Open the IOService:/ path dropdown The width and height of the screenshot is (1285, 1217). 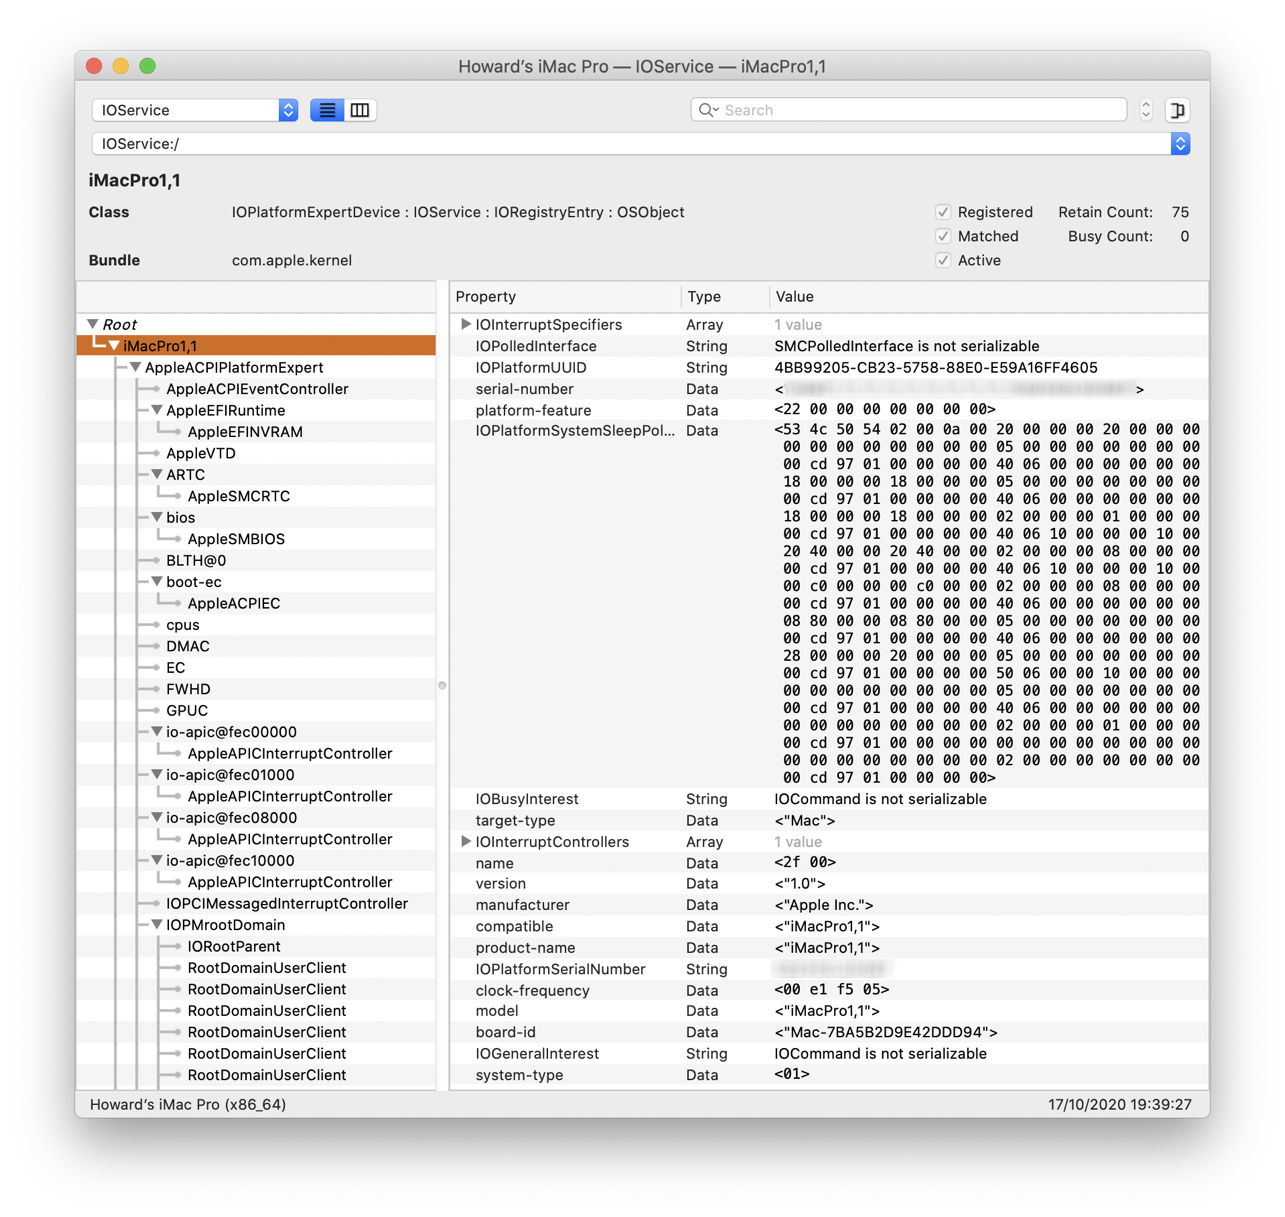click(x=1180, y=144)
